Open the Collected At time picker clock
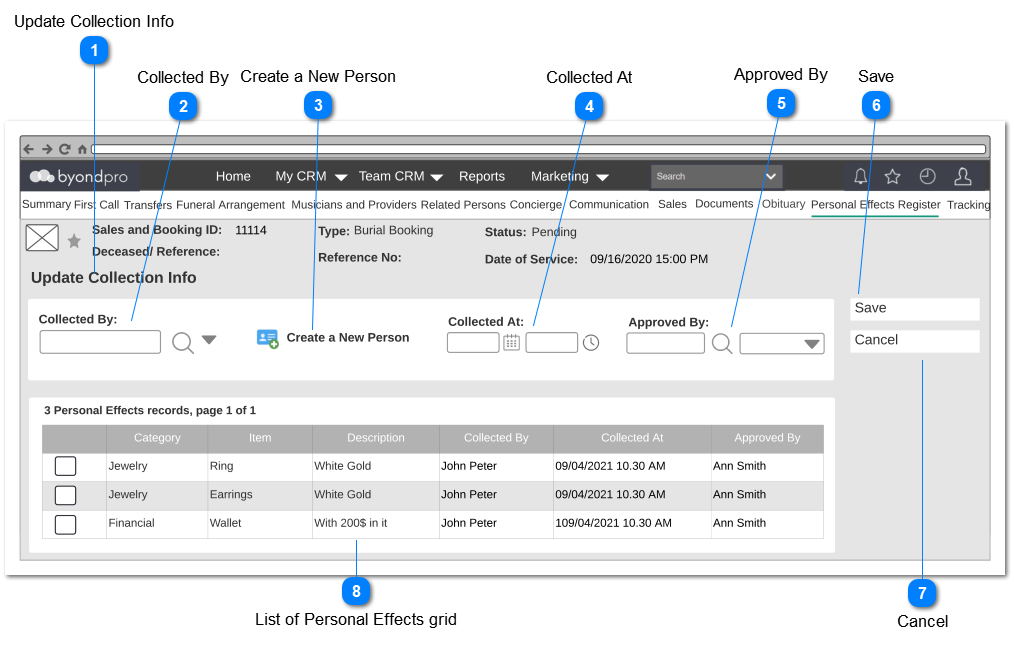 pos(591,342)
